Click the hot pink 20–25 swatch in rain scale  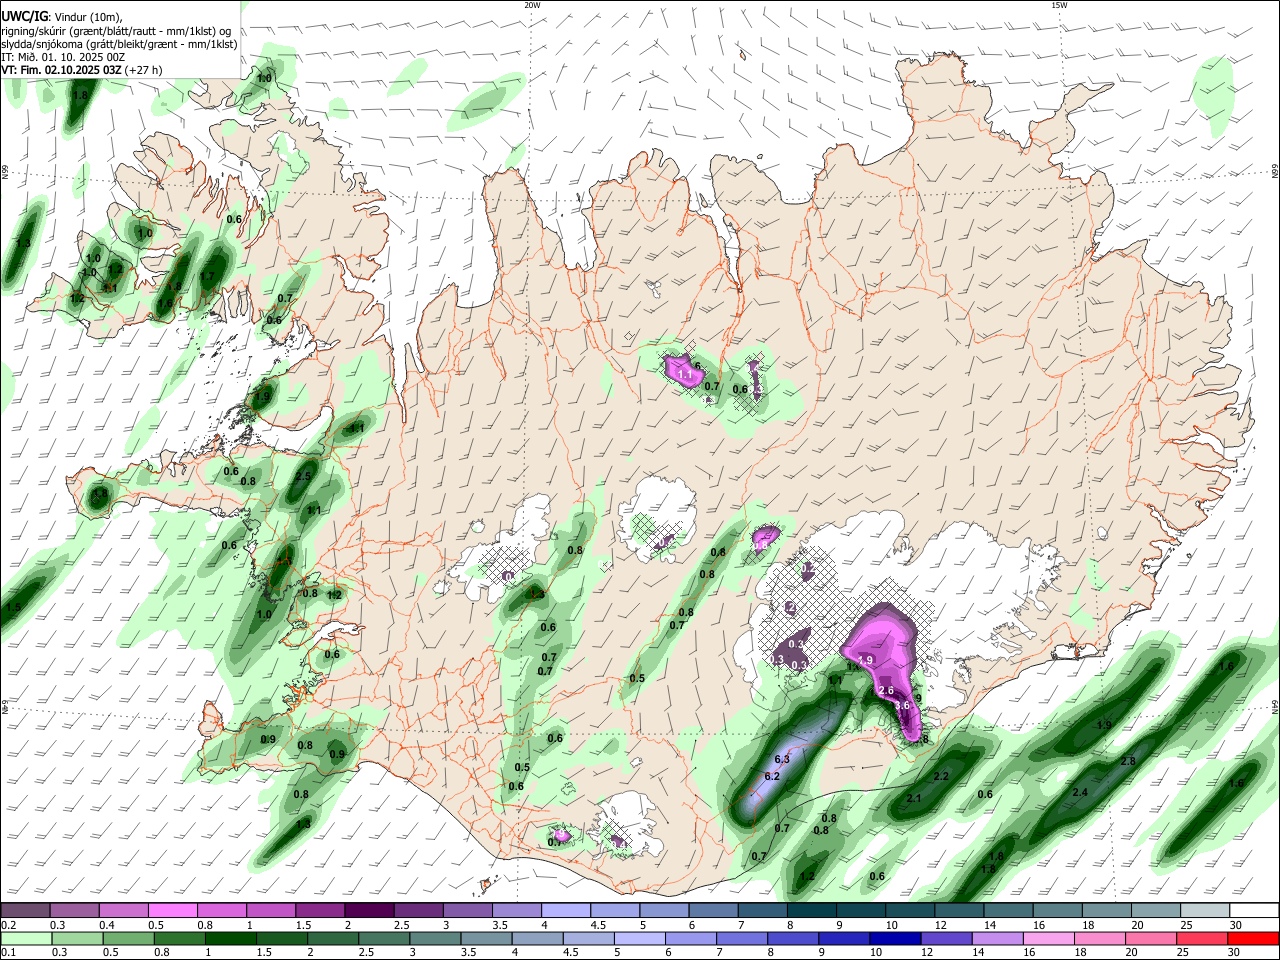tap(1151, 938)
